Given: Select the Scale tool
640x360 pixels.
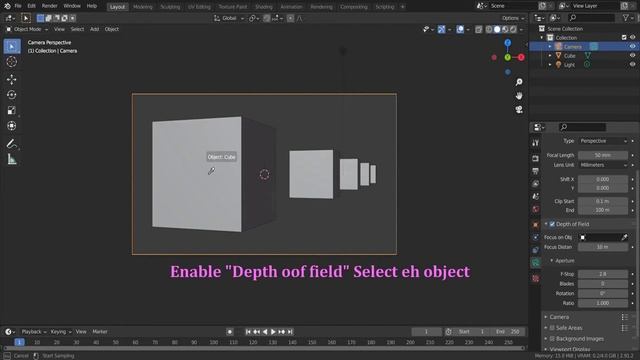Looking at the screenshot, I should click(x=12, y=110).
